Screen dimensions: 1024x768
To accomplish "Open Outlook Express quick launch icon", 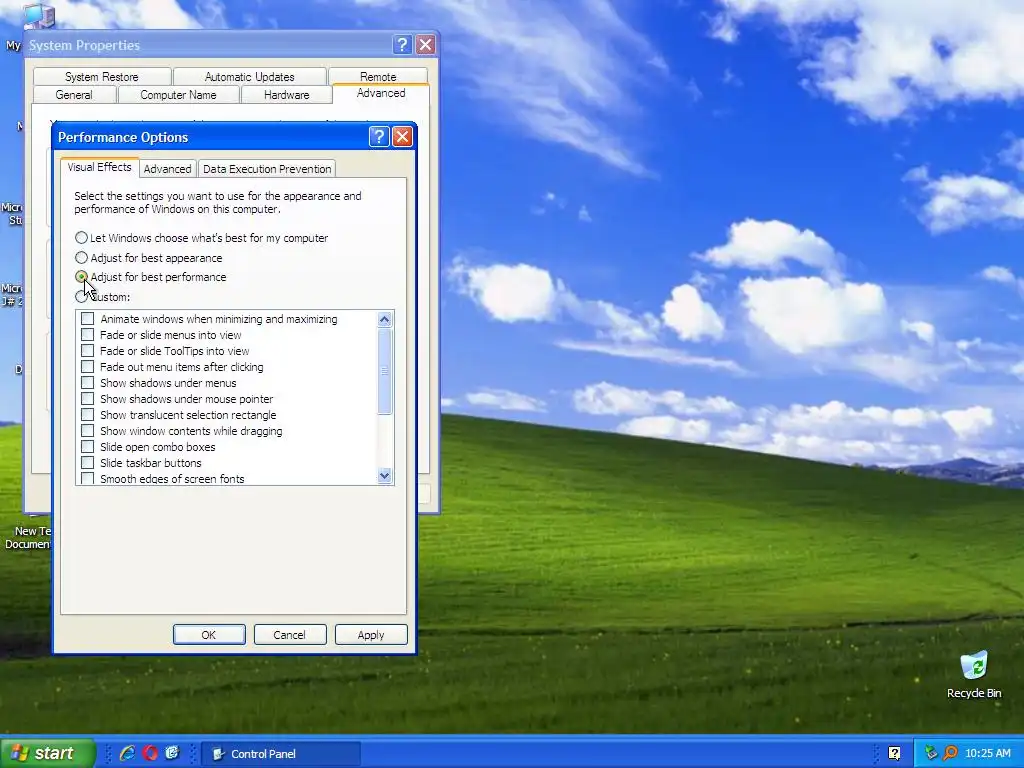I will pyautogui.click(x=172, y=753).
